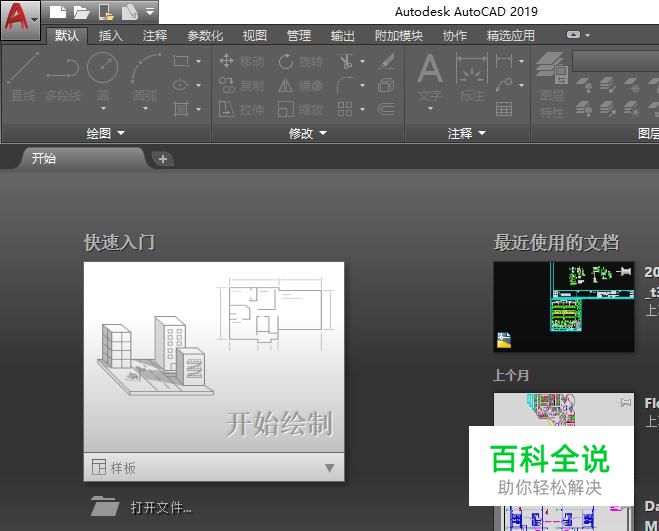Select the Arc (圆弧) tool
This screenshot has width=659, height=531.
point(145,78)
